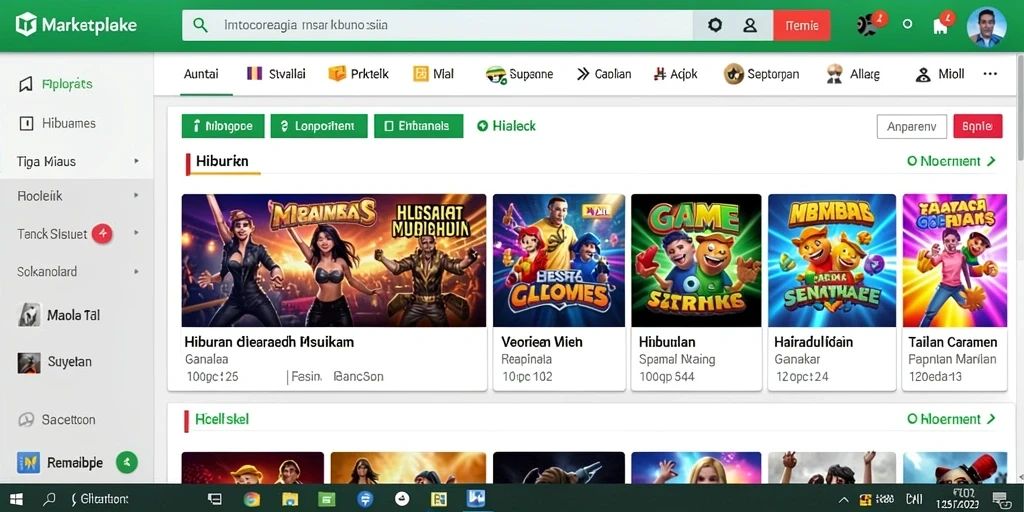
Task: Open the Veorien Mieh game thumbnail
Action: [x=559, y=261]
